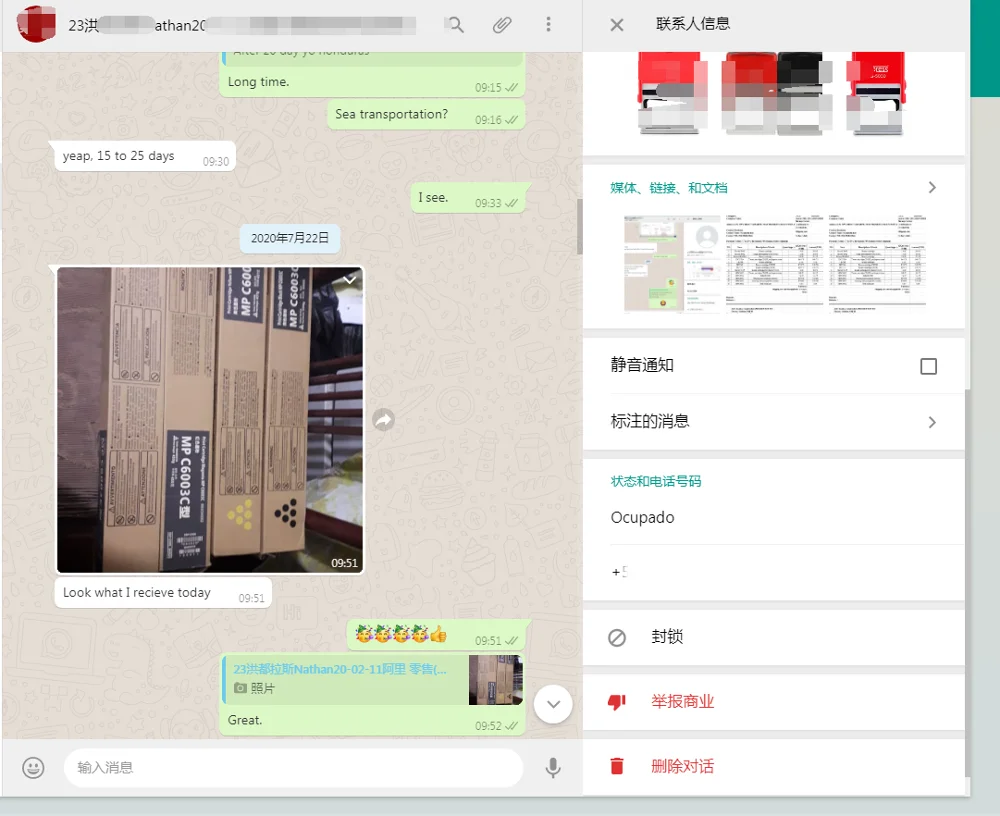Screen dimensions: 1000x816
Task: Open chat search magnifier icon
Action: [455, 25]
